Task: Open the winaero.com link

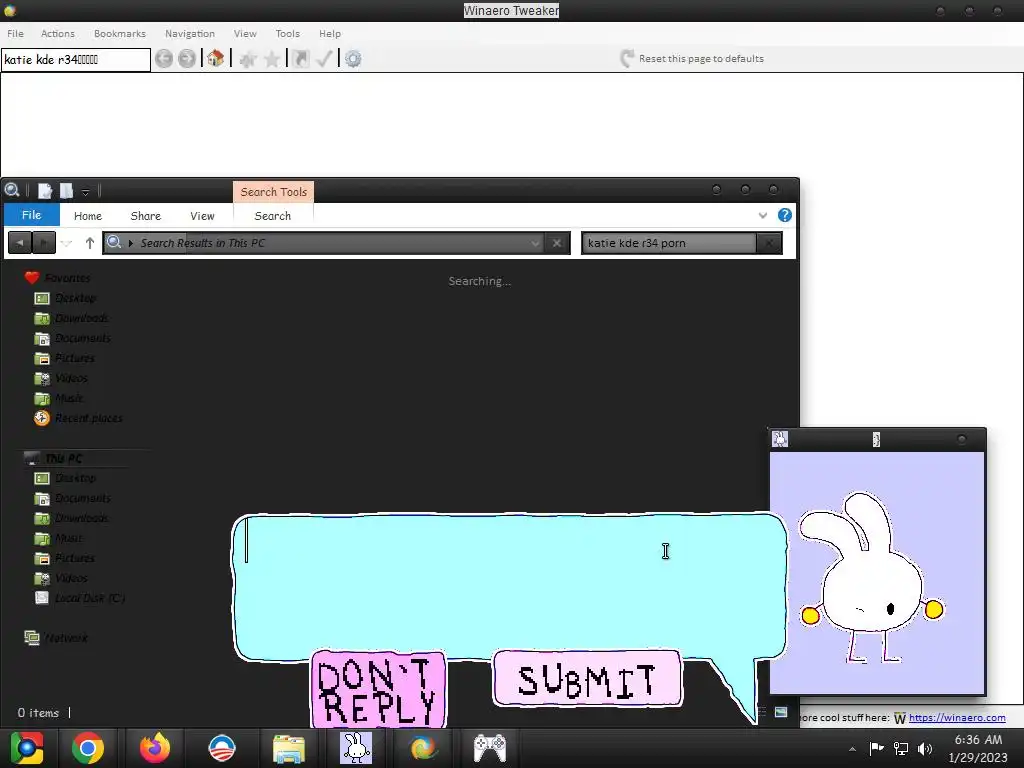Action: pyautogui.click(x=957, y=718)
